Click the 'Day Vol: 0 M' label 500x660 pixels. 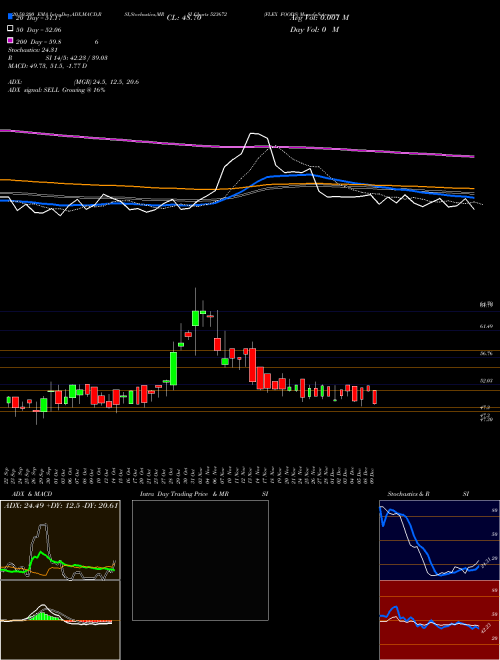point(314,30)
